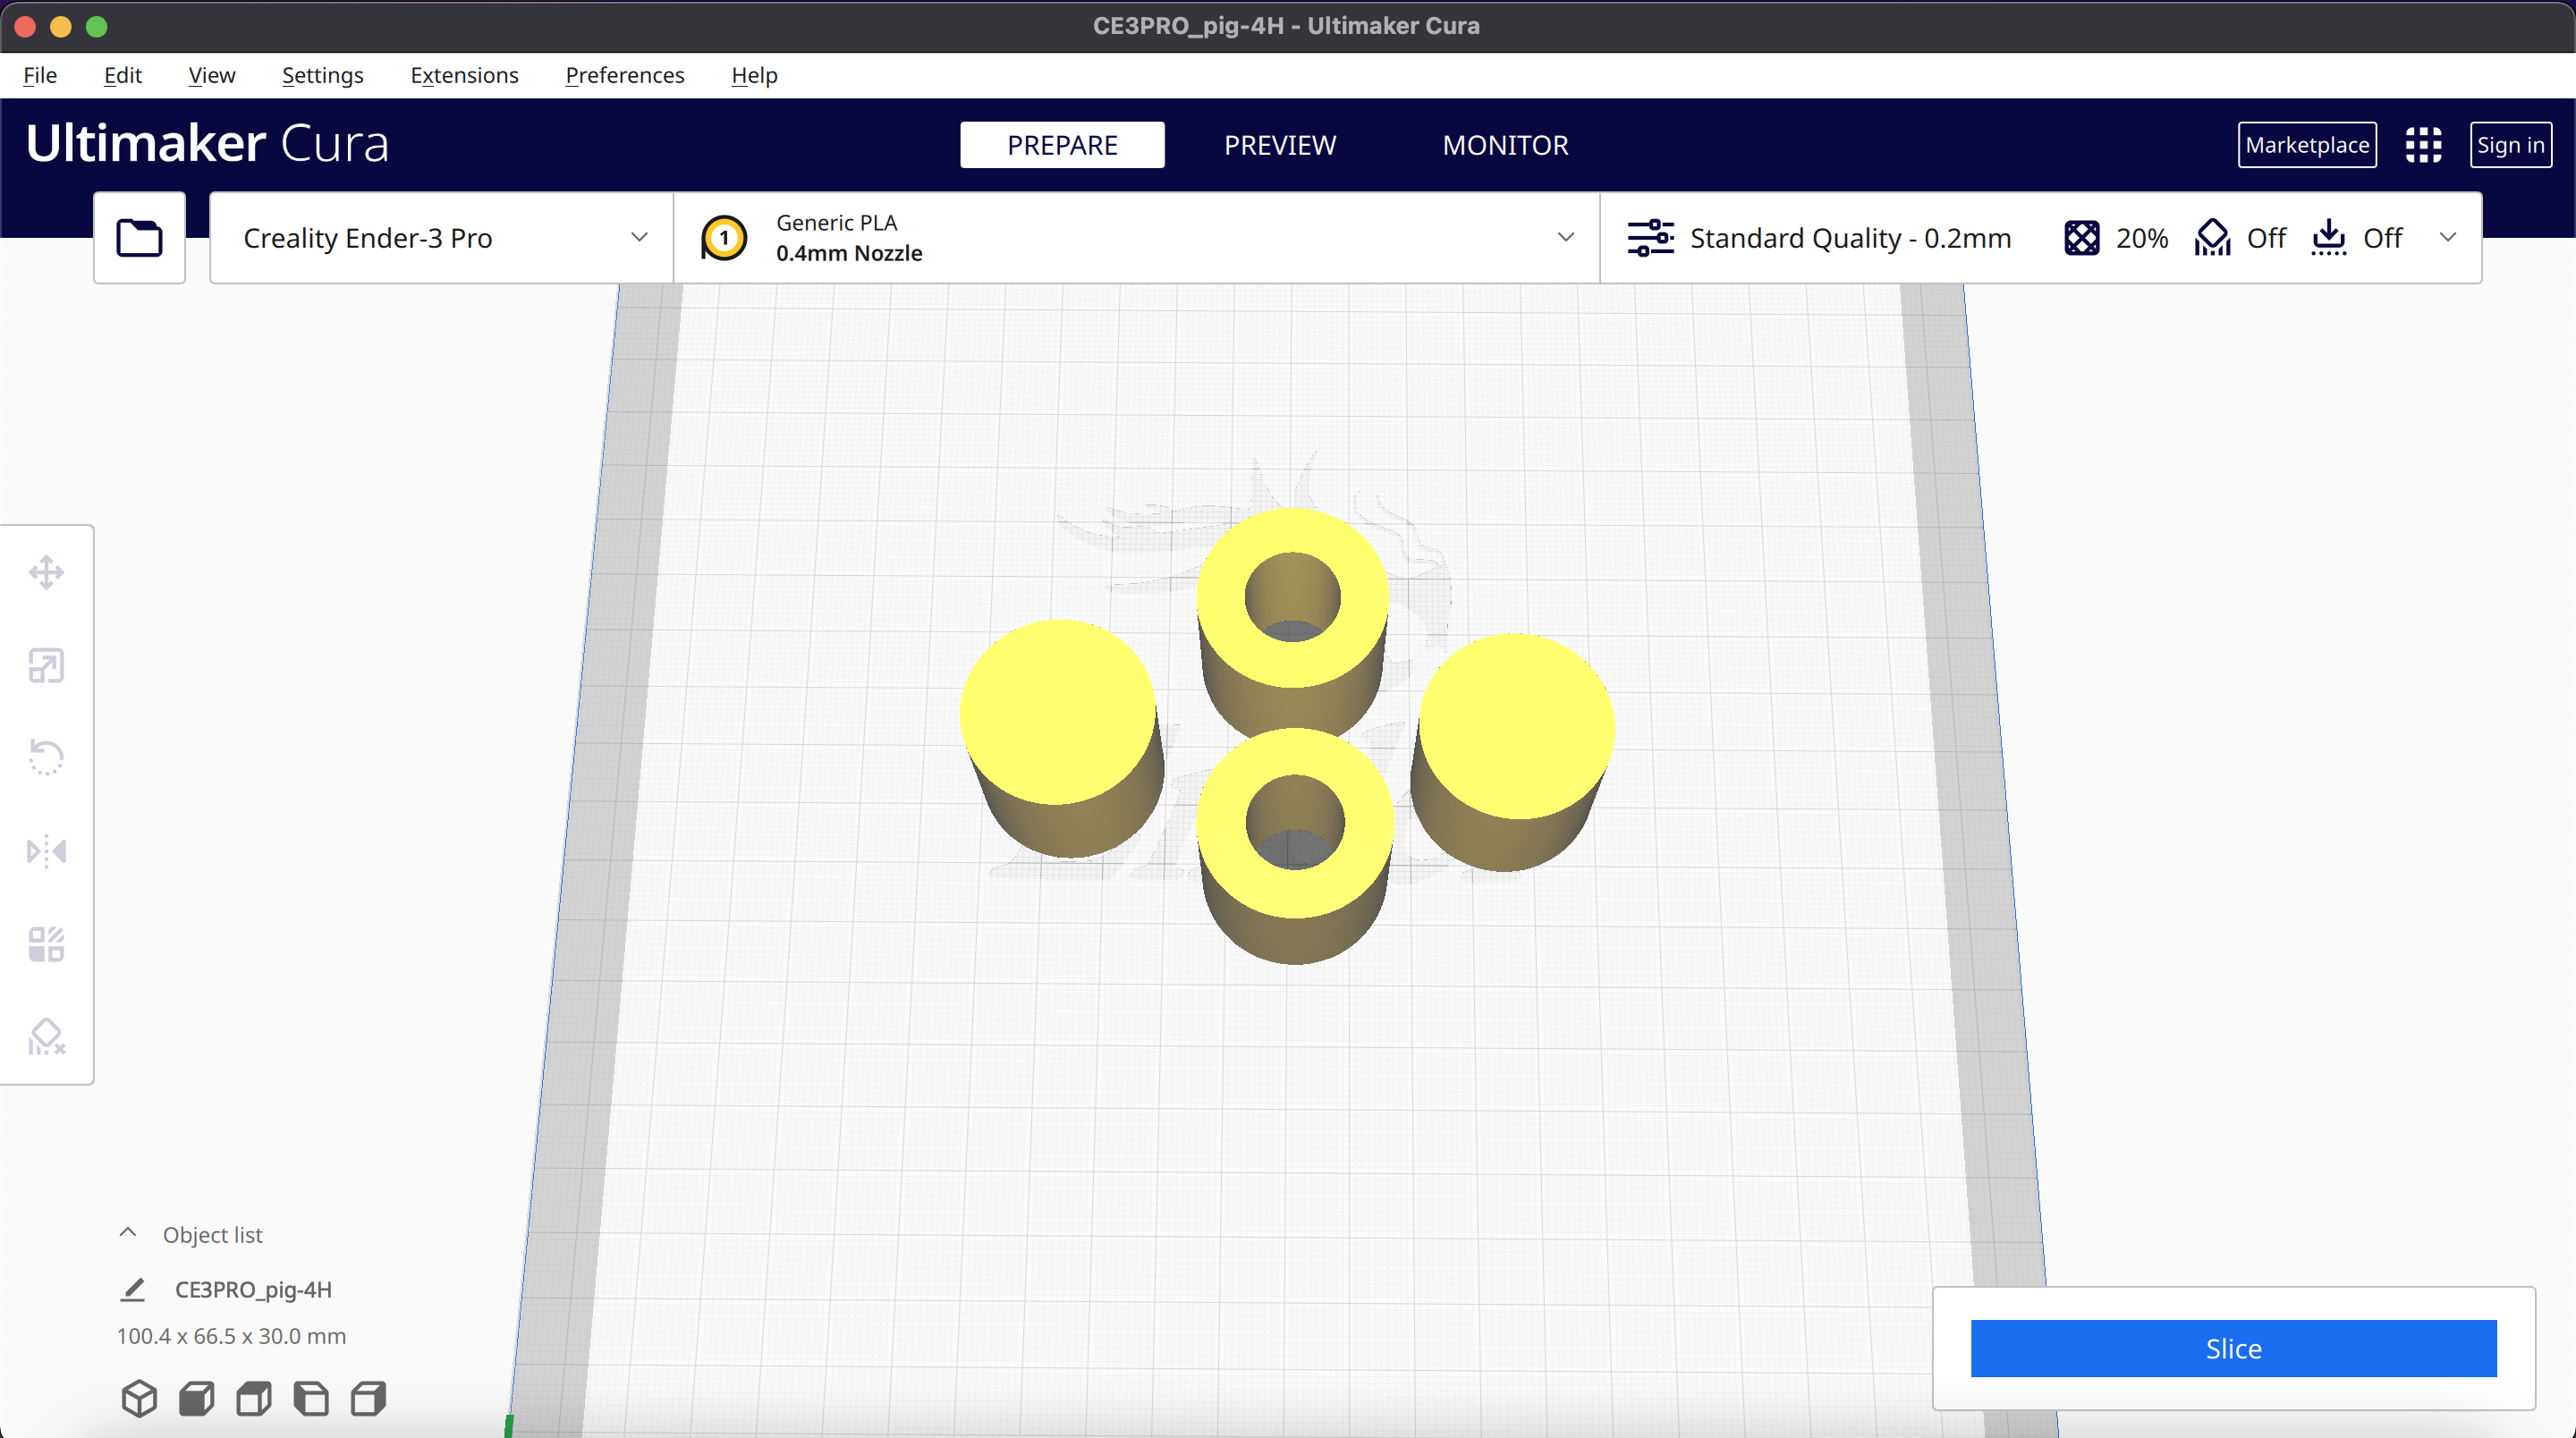Open the Settings menu
The image size is (2576, 1438).
(x=323, y=75)
